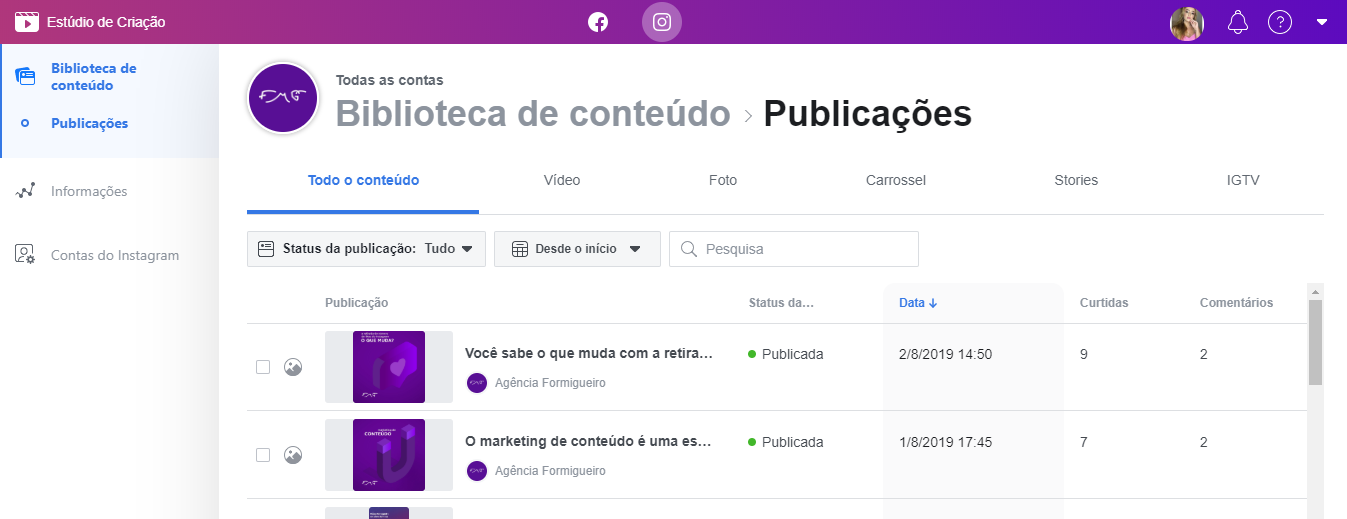Image resolution: width=1347 pixels, height=519 pixels.
Task: Click Publicada status for 1/8/2019 post
Action: [x=786, y=442]
